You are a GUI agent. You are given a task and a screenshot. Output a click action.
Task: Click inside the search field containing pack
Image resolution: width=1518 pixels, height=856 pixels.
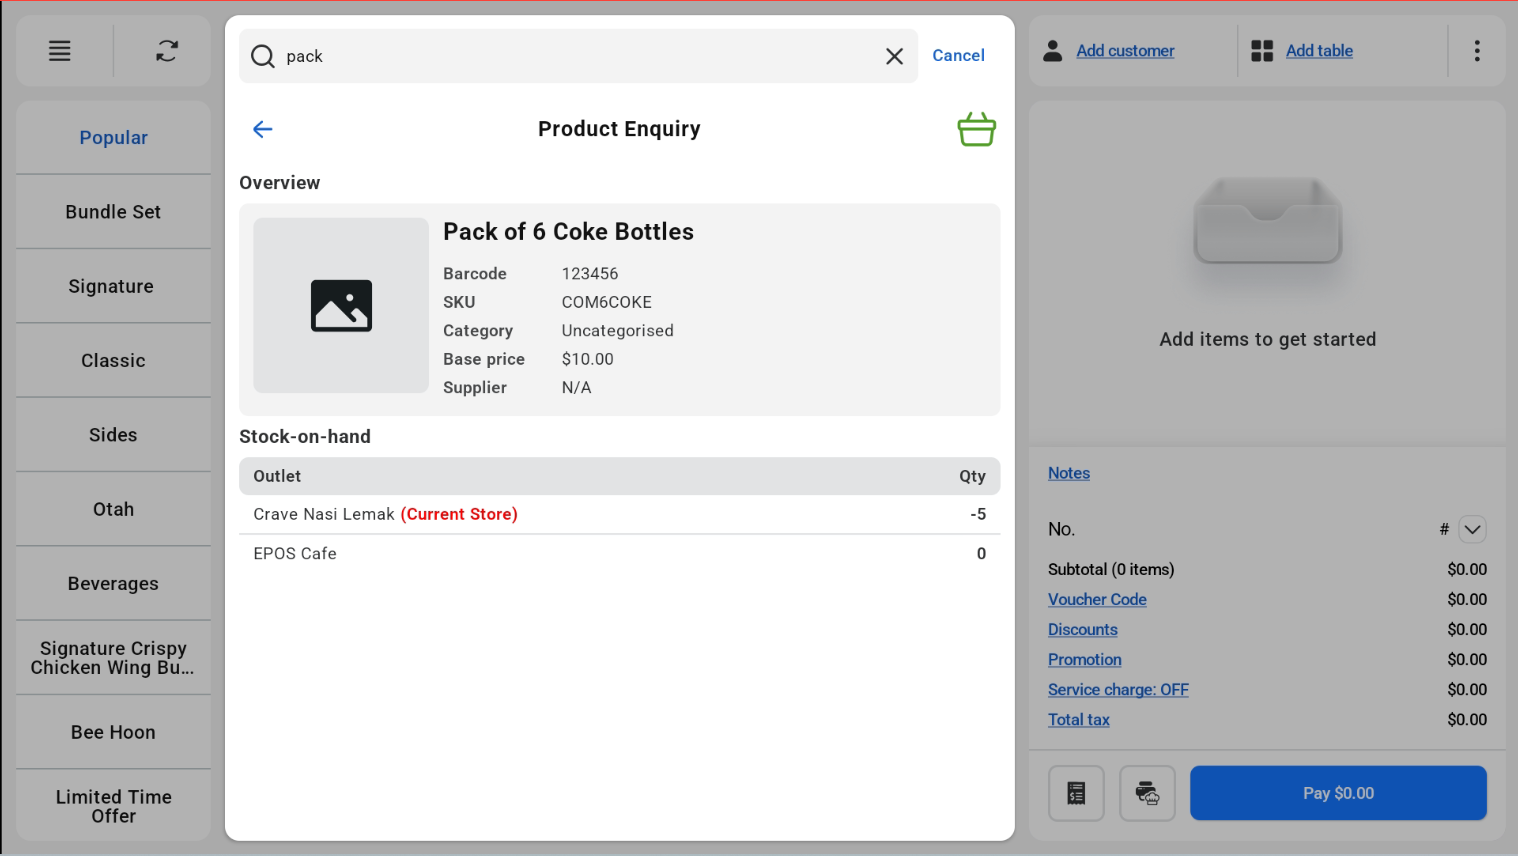coord(580,56)
